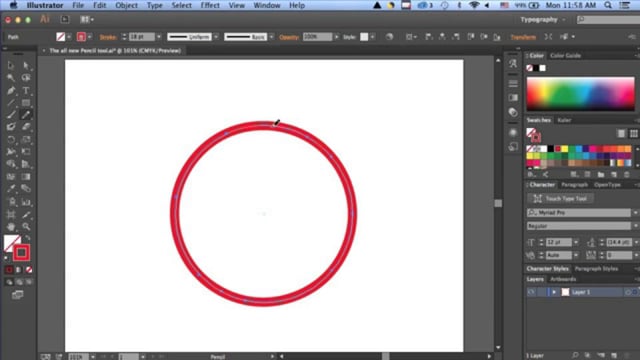This screenshot has width=640, height=360.
Task: Switch to the Paragraph Styles tab
Action: pos(596,269)
